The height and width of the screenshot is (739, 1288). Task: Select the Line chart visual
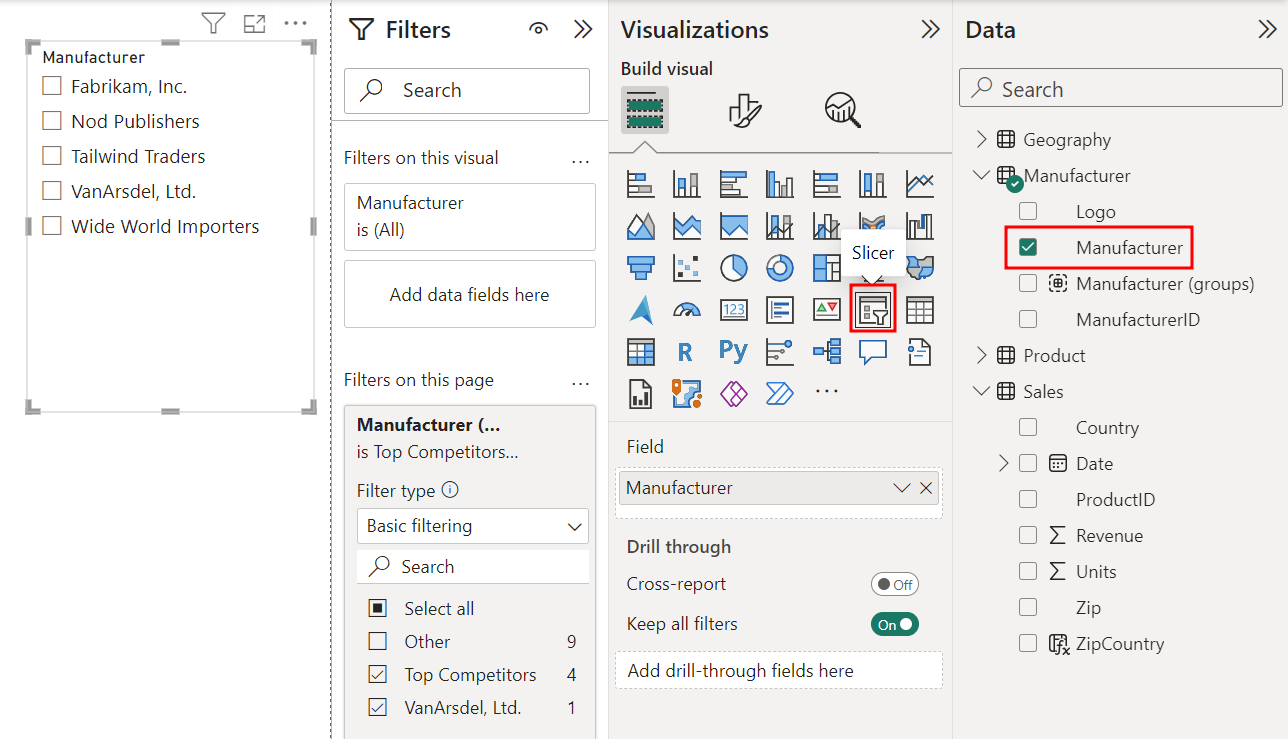coord(919,184)
